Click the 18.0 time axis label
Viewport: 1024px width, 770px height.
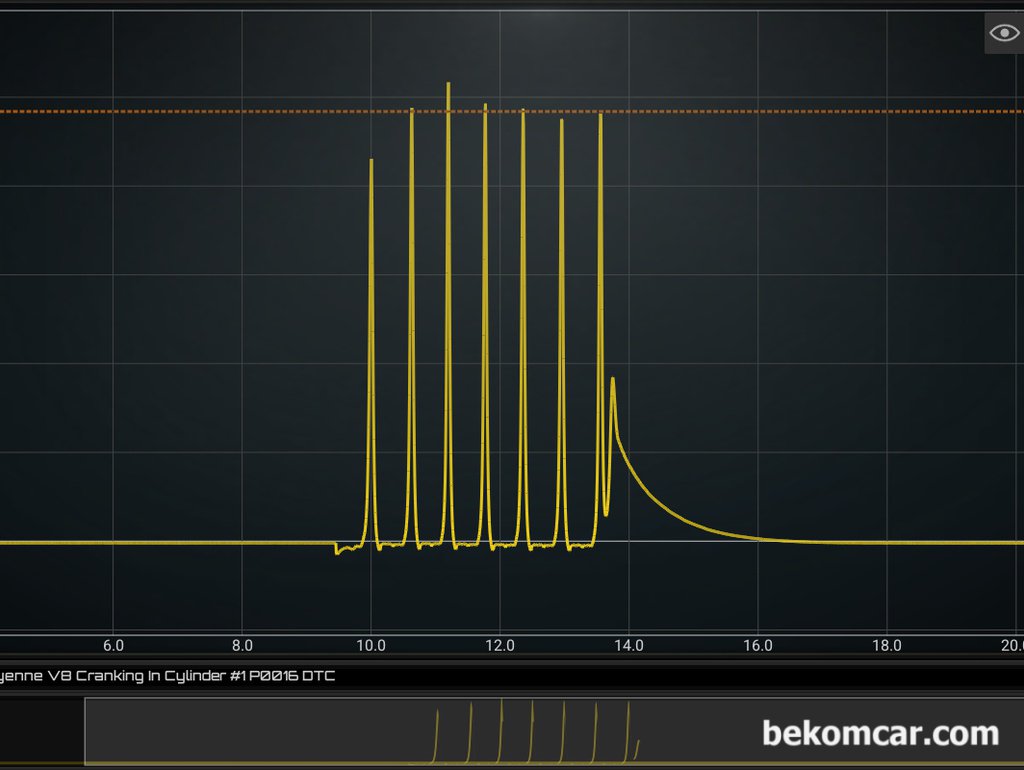coord(887,646)
